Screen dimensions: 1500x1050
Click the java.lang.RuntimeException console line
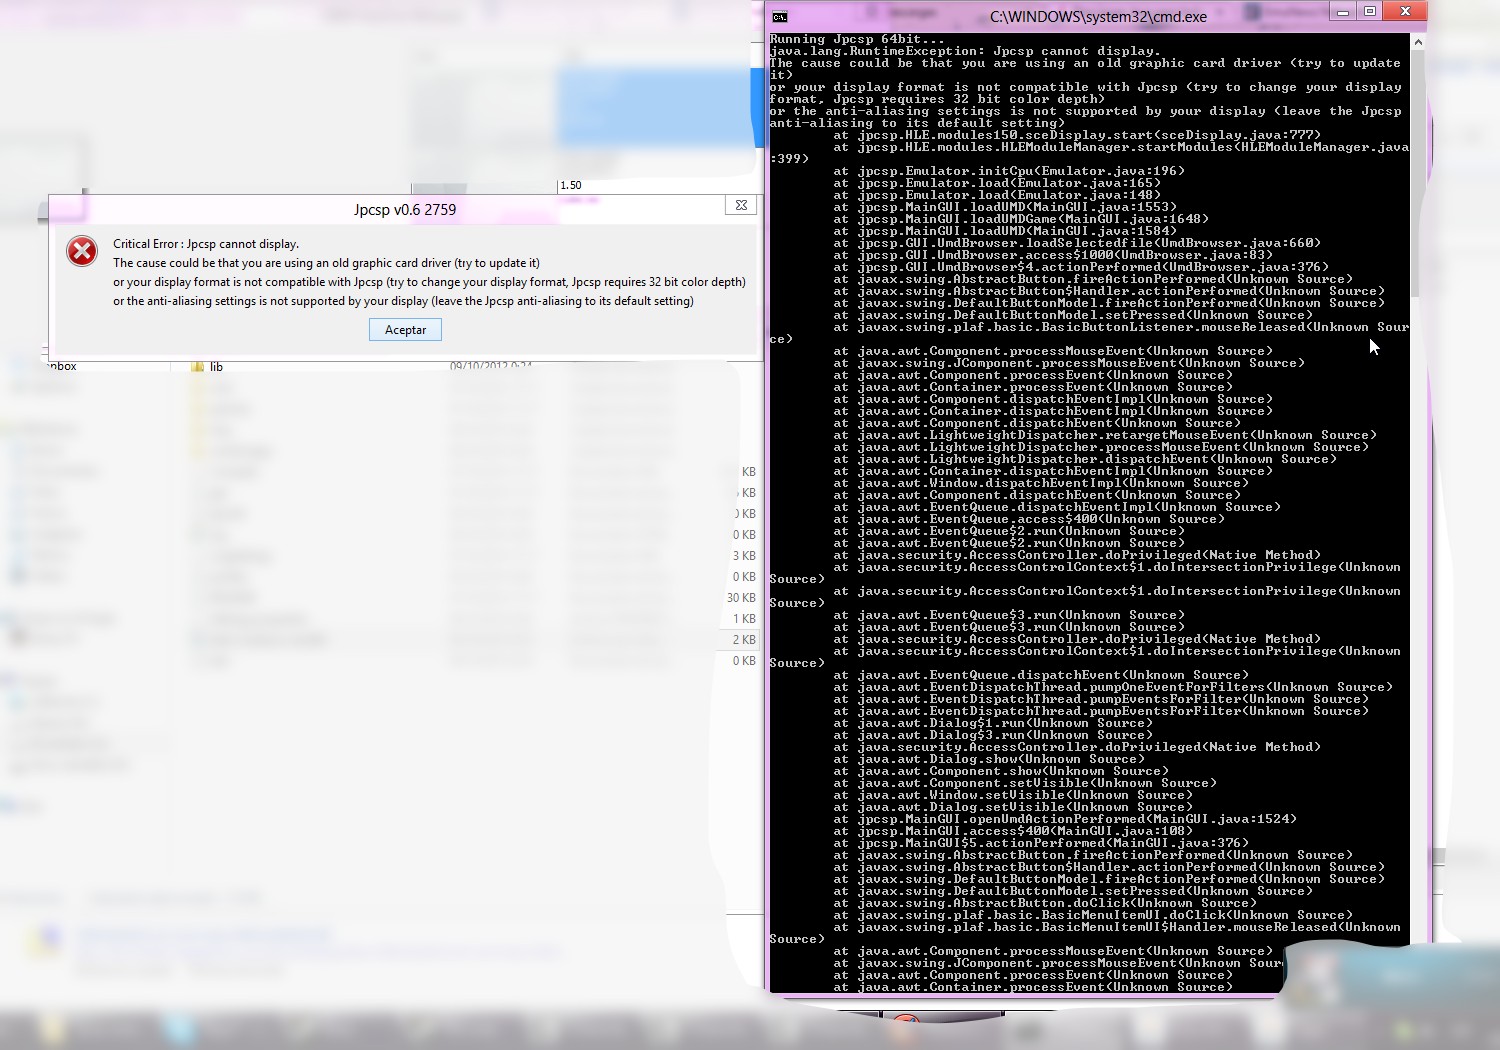point(965,51)
